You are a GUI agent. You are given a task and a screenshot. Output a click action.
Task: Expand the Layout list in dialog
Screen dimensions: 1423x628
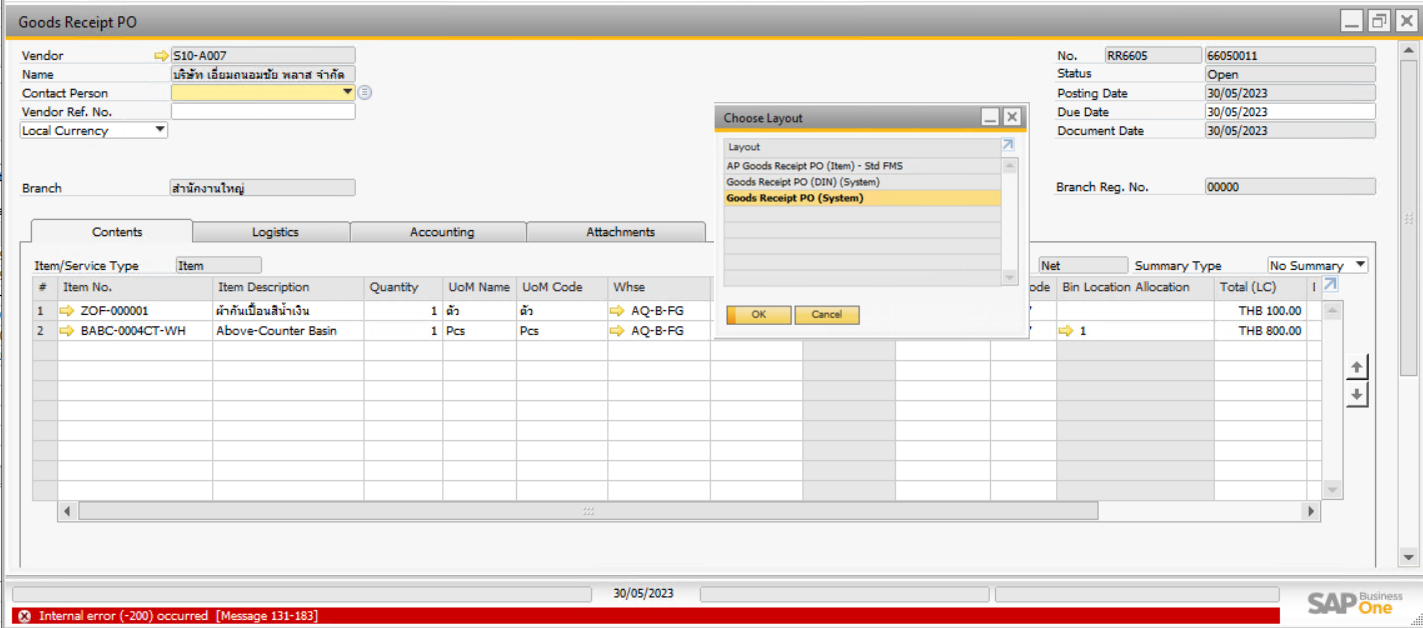point(1008,146)
